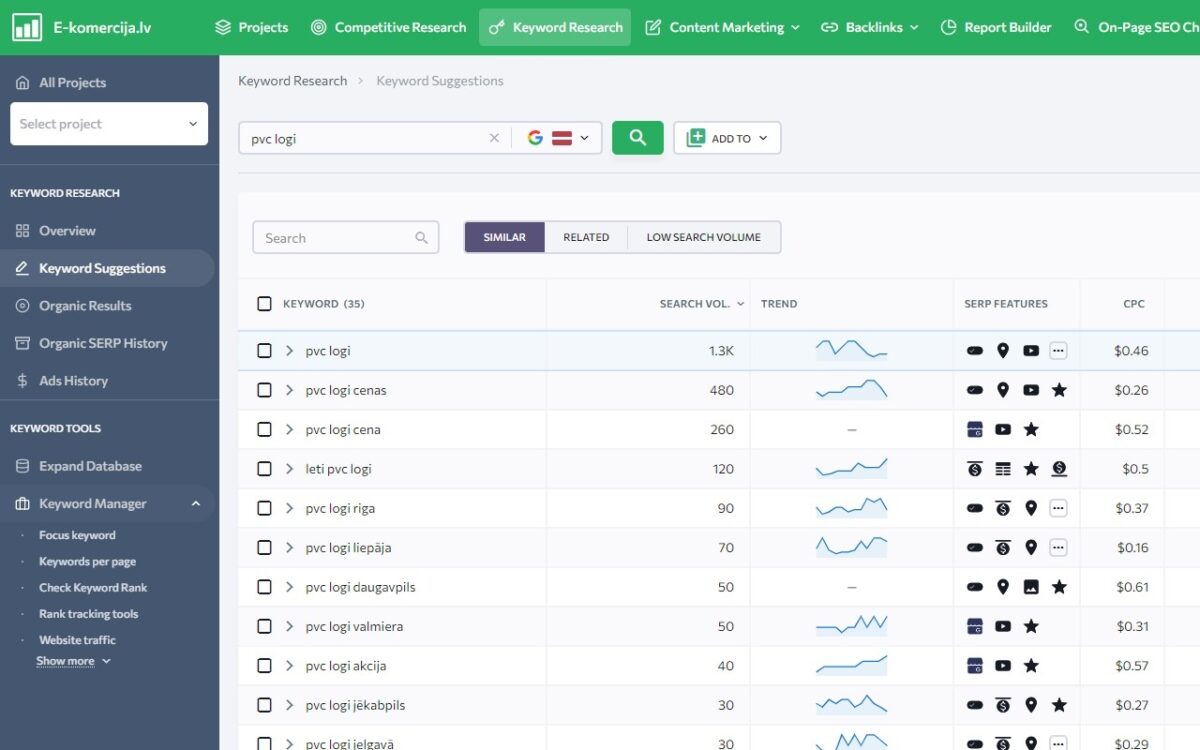Toggle the select-all keywords checkbox
The image size is (1200, 750).
click(264, 304)
